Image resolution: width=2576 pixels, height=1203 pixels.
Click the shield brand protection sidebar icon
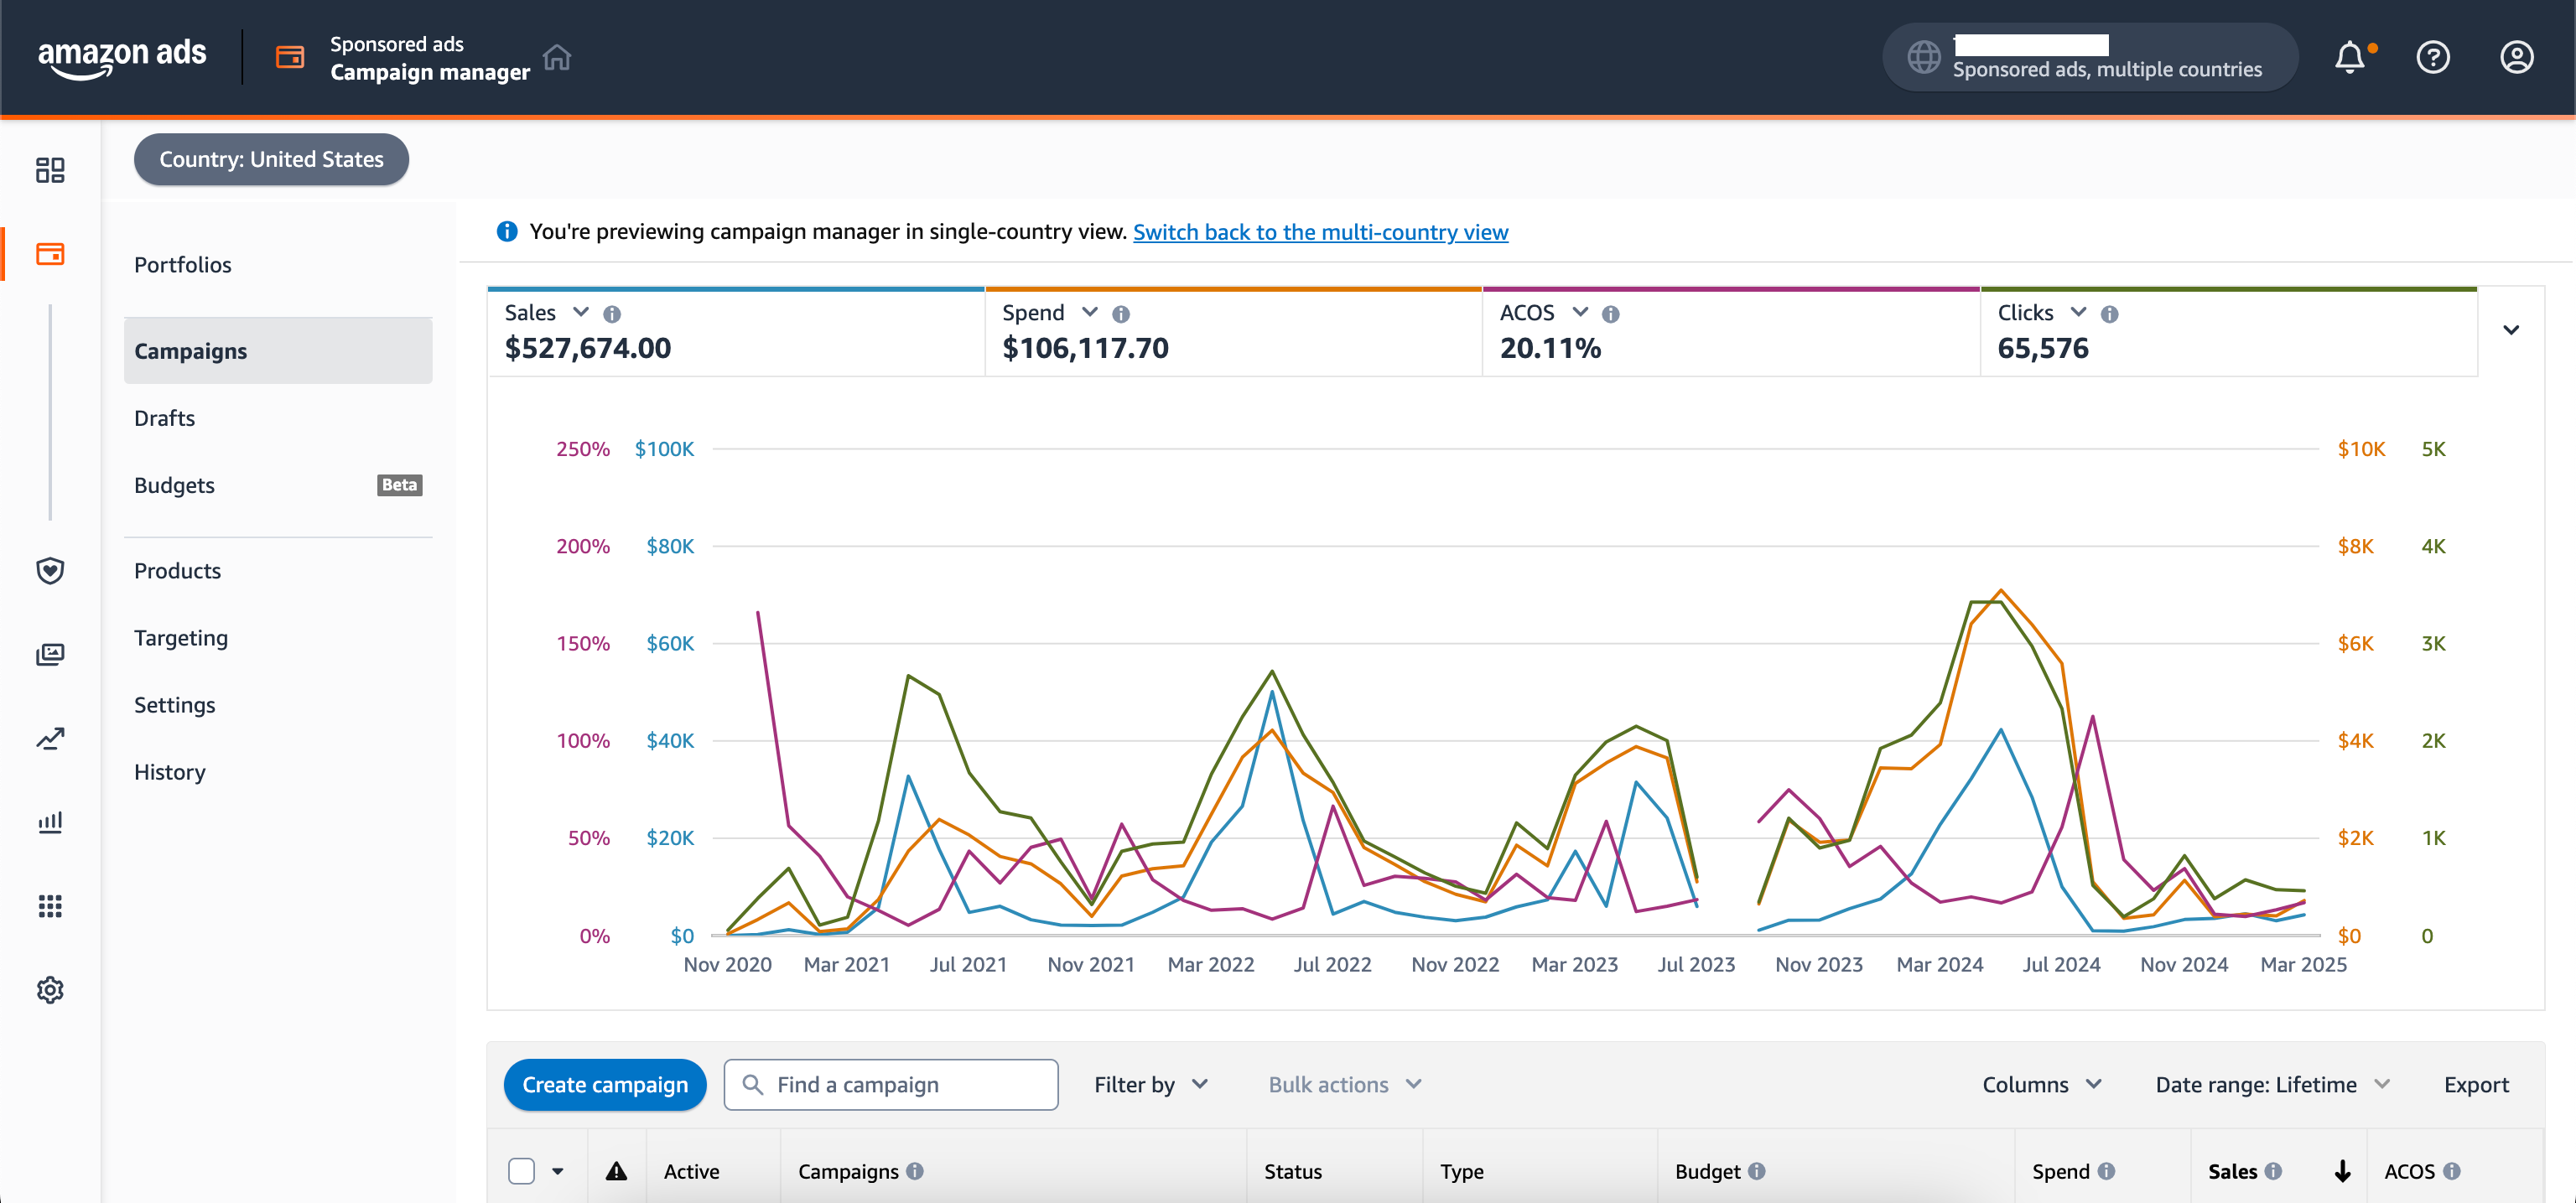tap(50, 571)
